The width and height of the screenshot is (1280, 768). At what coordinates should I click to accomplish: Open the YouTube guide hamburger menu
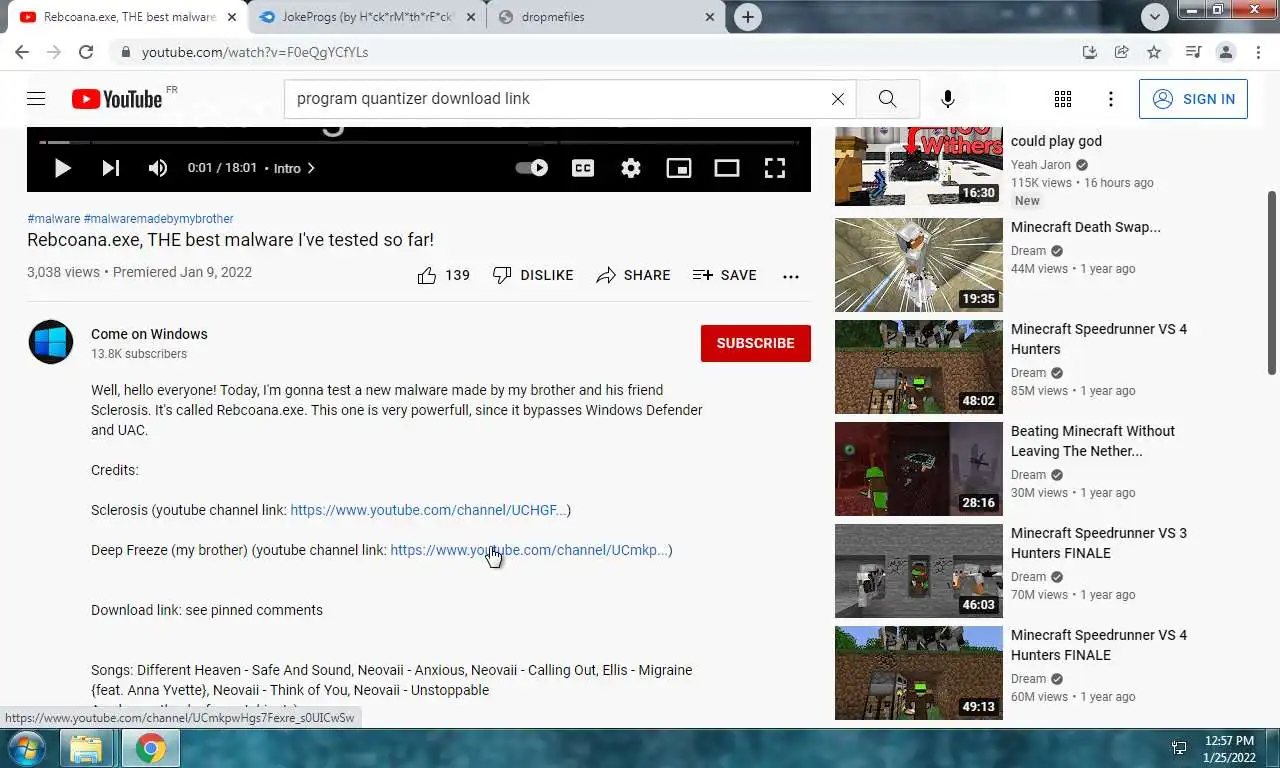(36, 98)
